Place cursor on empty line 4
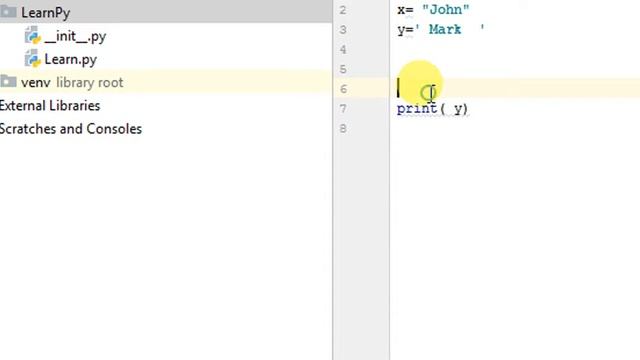The width and height of the screenshot is (640, 360). point(515,50)
